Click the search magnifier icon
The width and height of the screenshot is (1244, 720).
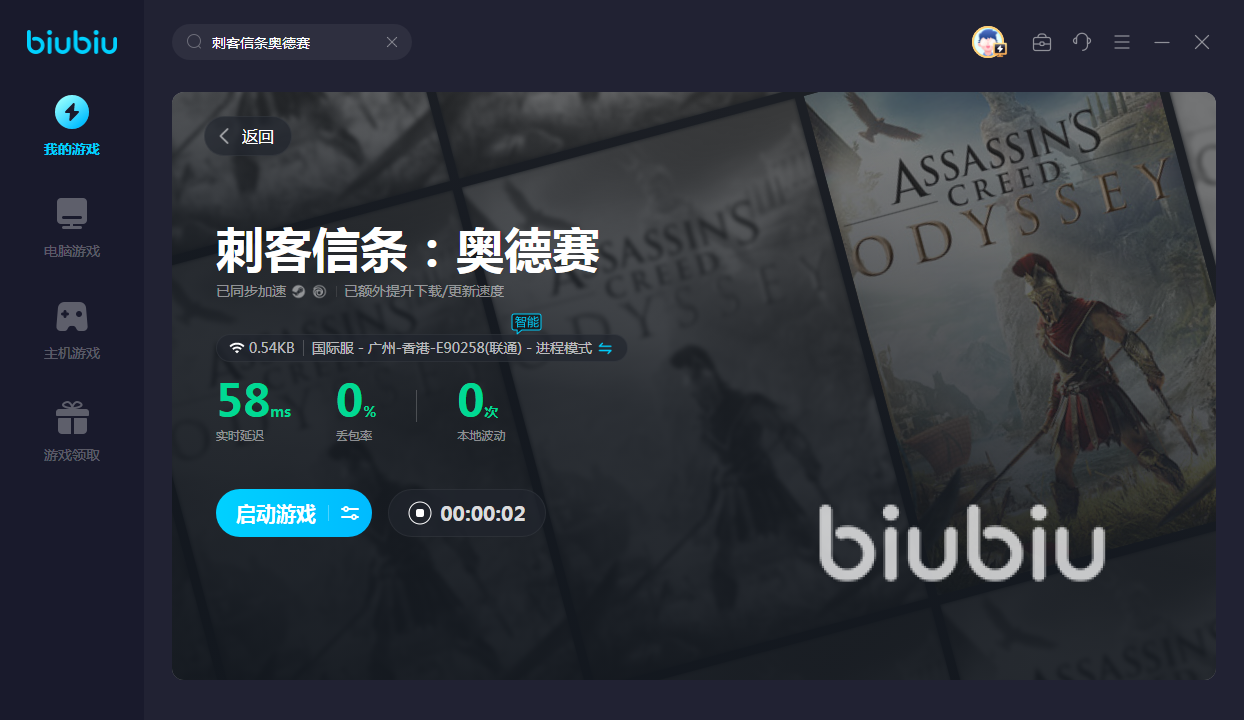[195, 42]
